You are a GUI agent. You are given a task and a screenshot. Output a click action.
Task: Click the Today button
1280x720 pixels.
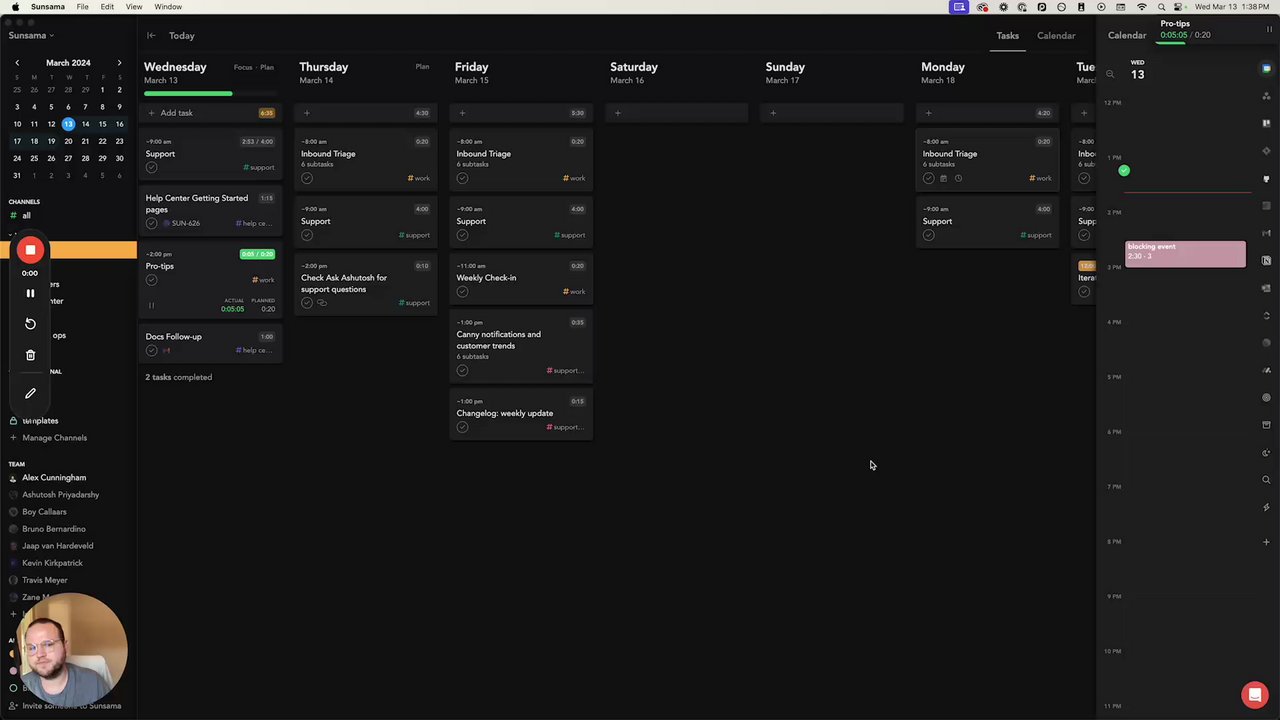181,36
